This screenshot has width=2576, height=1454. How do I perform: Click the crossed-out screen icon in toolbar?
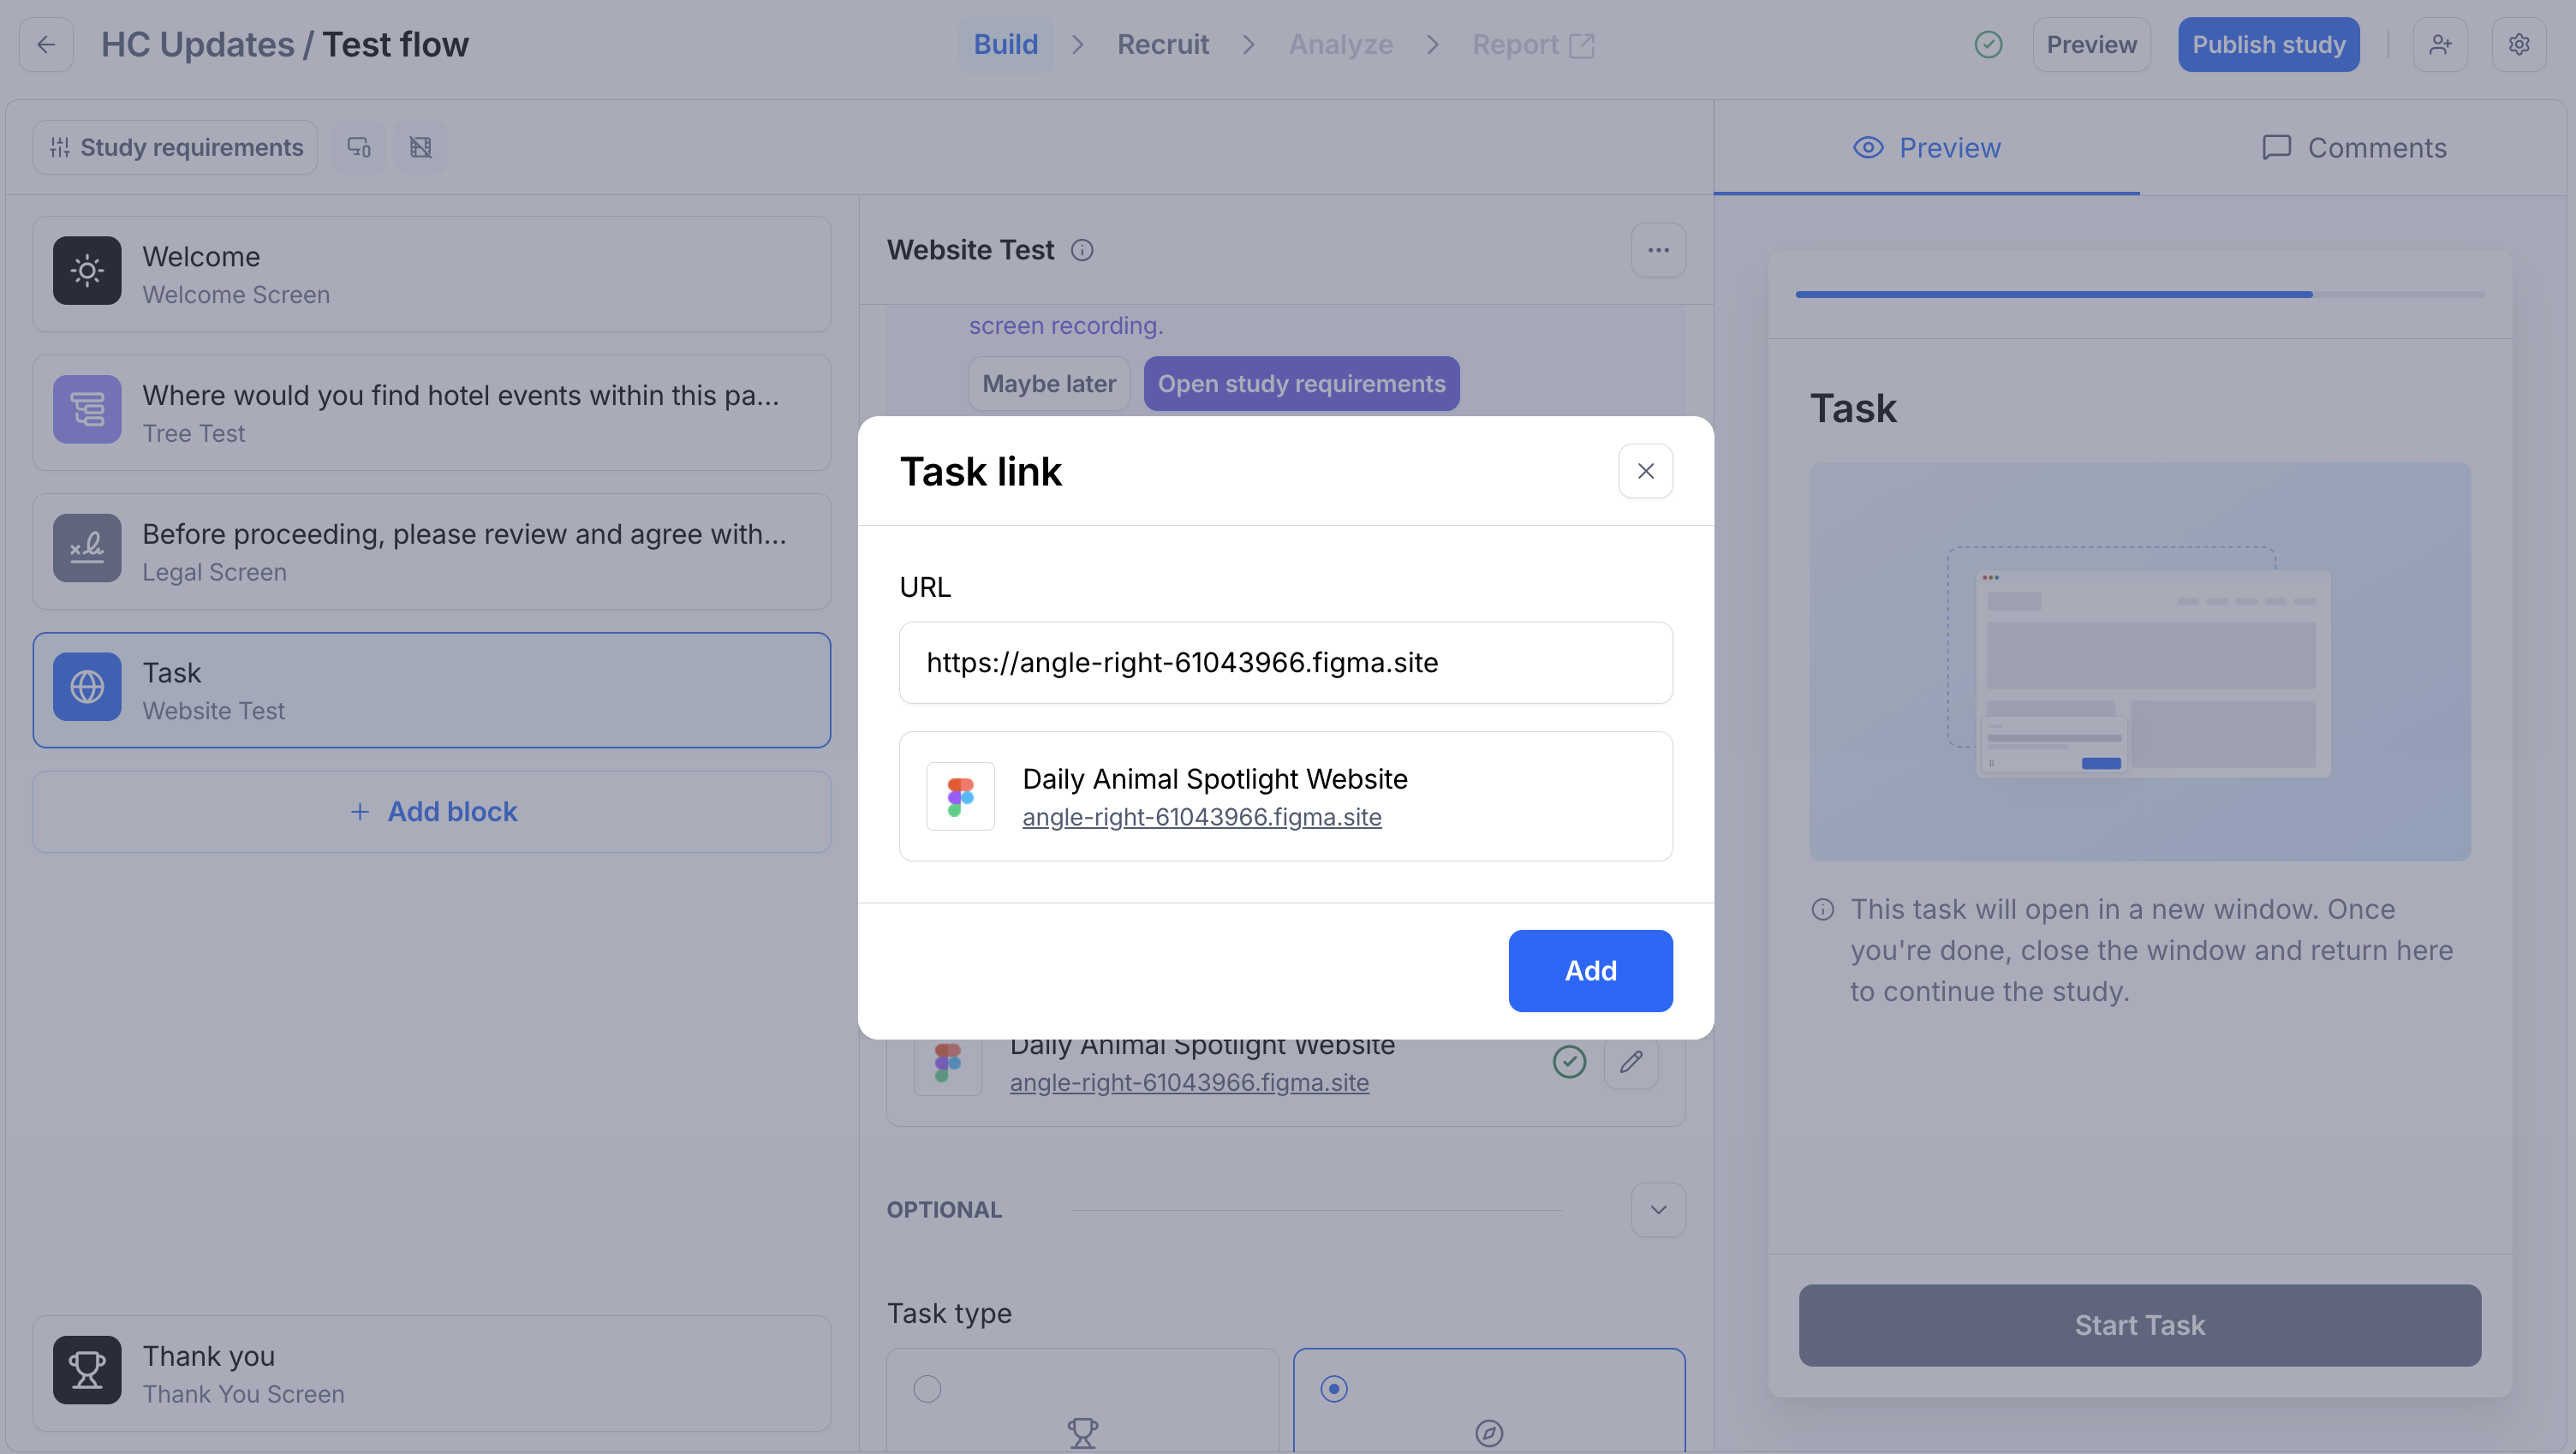click(420, 148)
